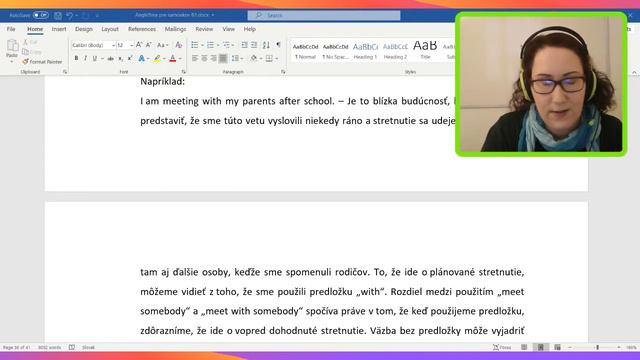Open Font dialog launcher
The width and height of the screenshot is (640, 360).
point(183,72)
